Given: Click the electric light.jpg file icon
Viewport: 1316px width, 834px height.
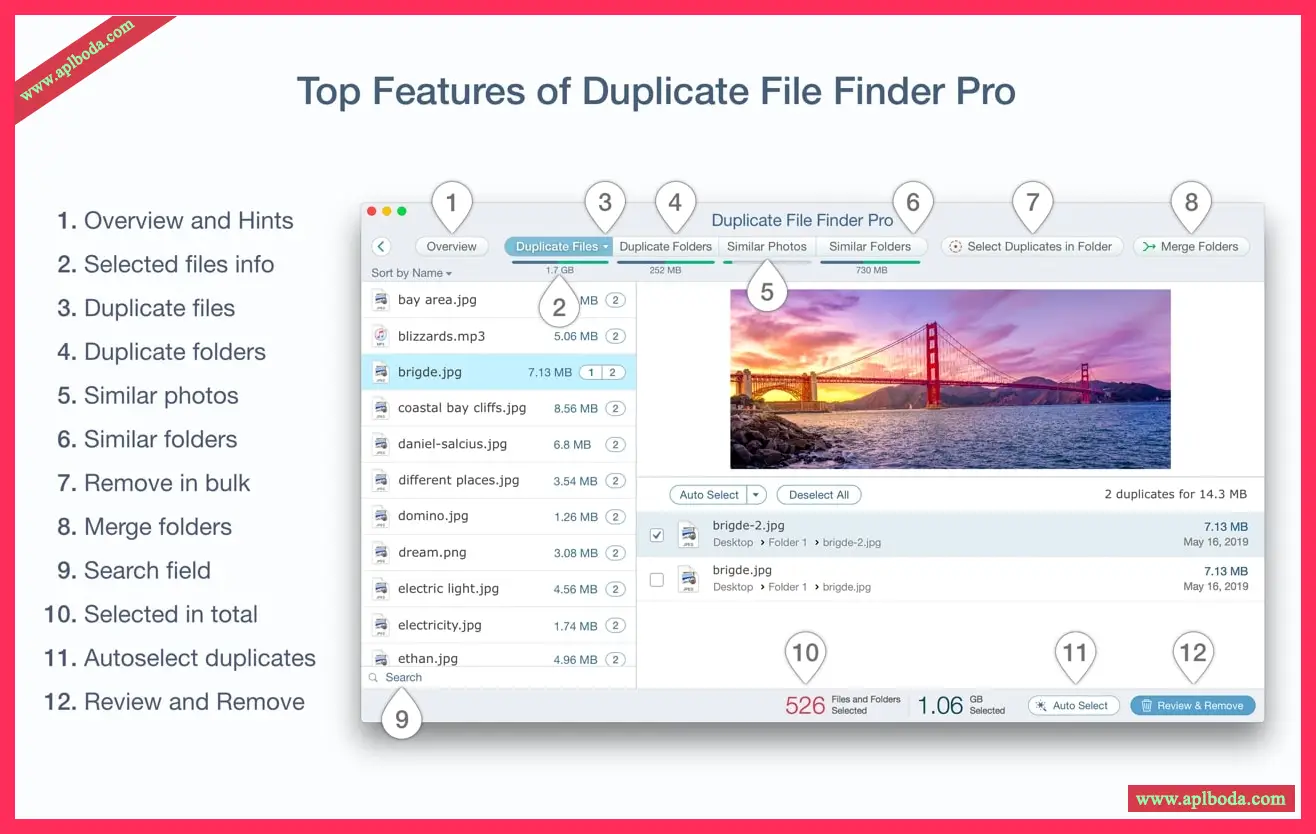Looking at the screenshot, I should (380, 588).
